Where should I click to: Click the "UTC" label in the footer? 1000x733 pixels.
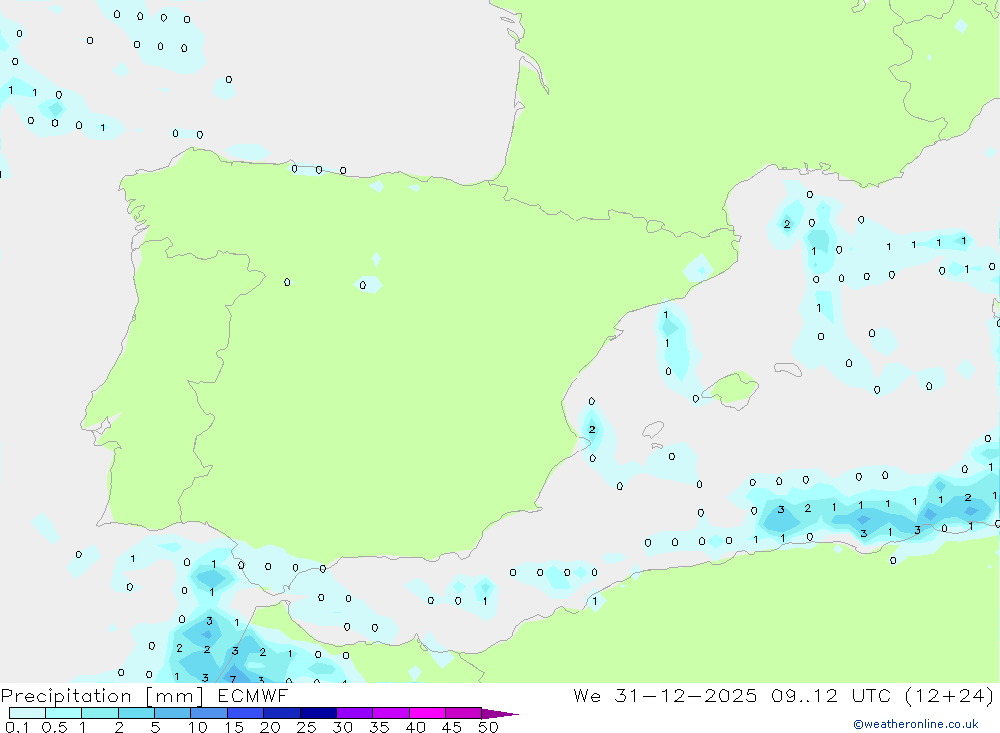871,695
